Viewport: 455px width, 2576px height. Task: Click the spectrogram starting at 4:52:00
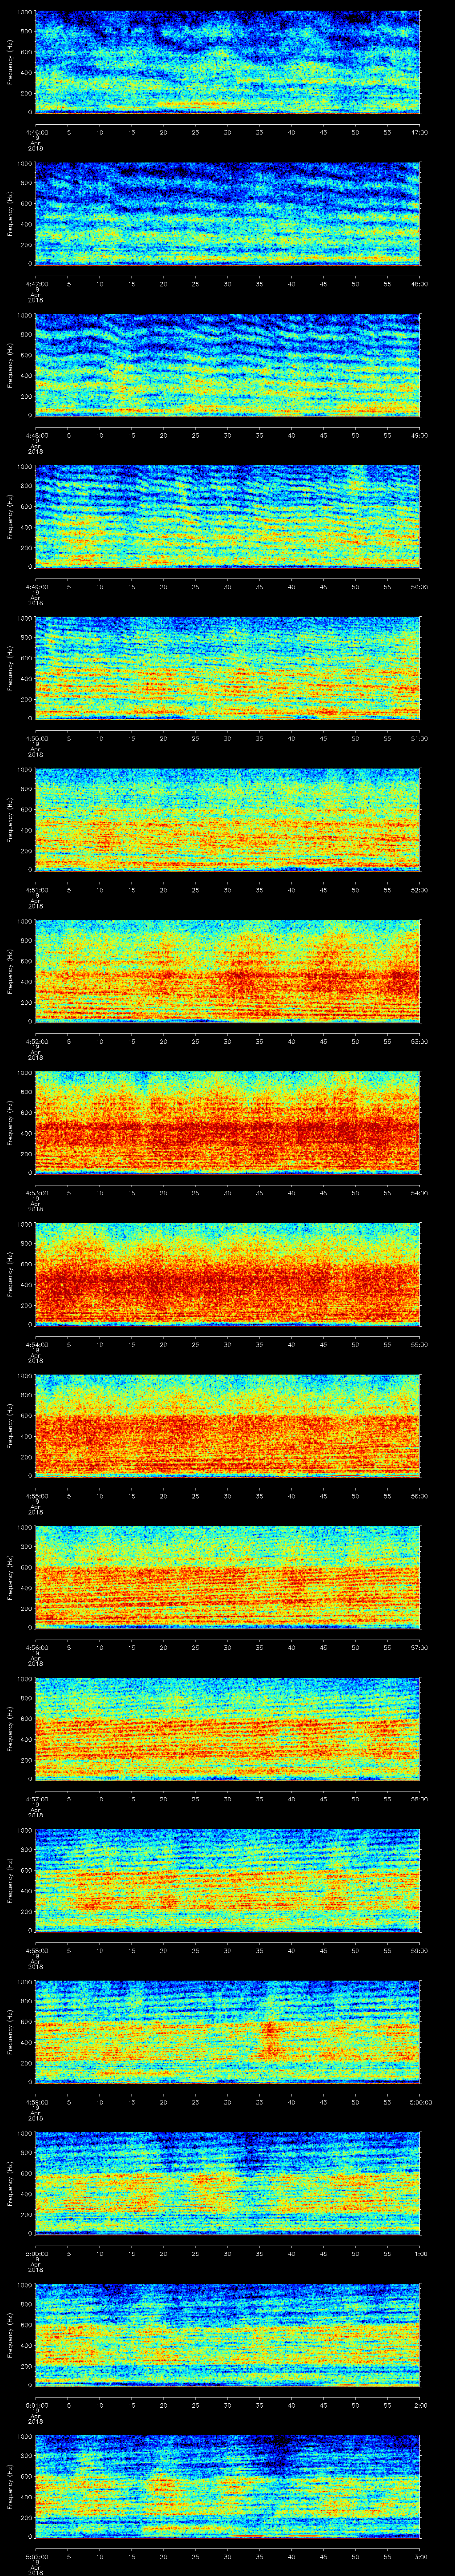pos(227,971)
